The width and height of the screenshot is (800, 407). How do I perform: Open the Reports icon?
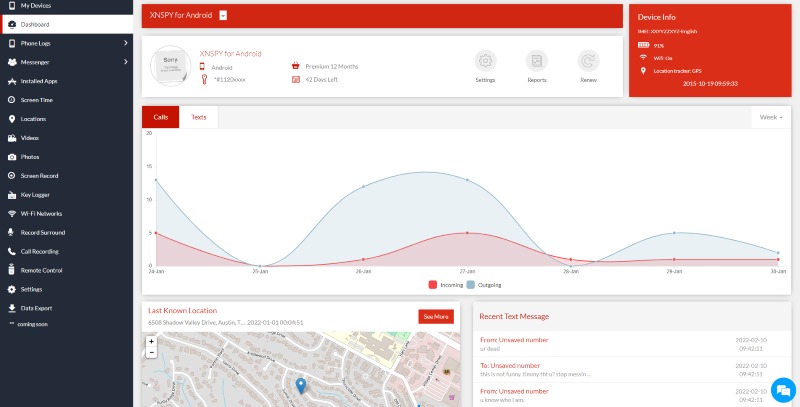tap(537, 60)
